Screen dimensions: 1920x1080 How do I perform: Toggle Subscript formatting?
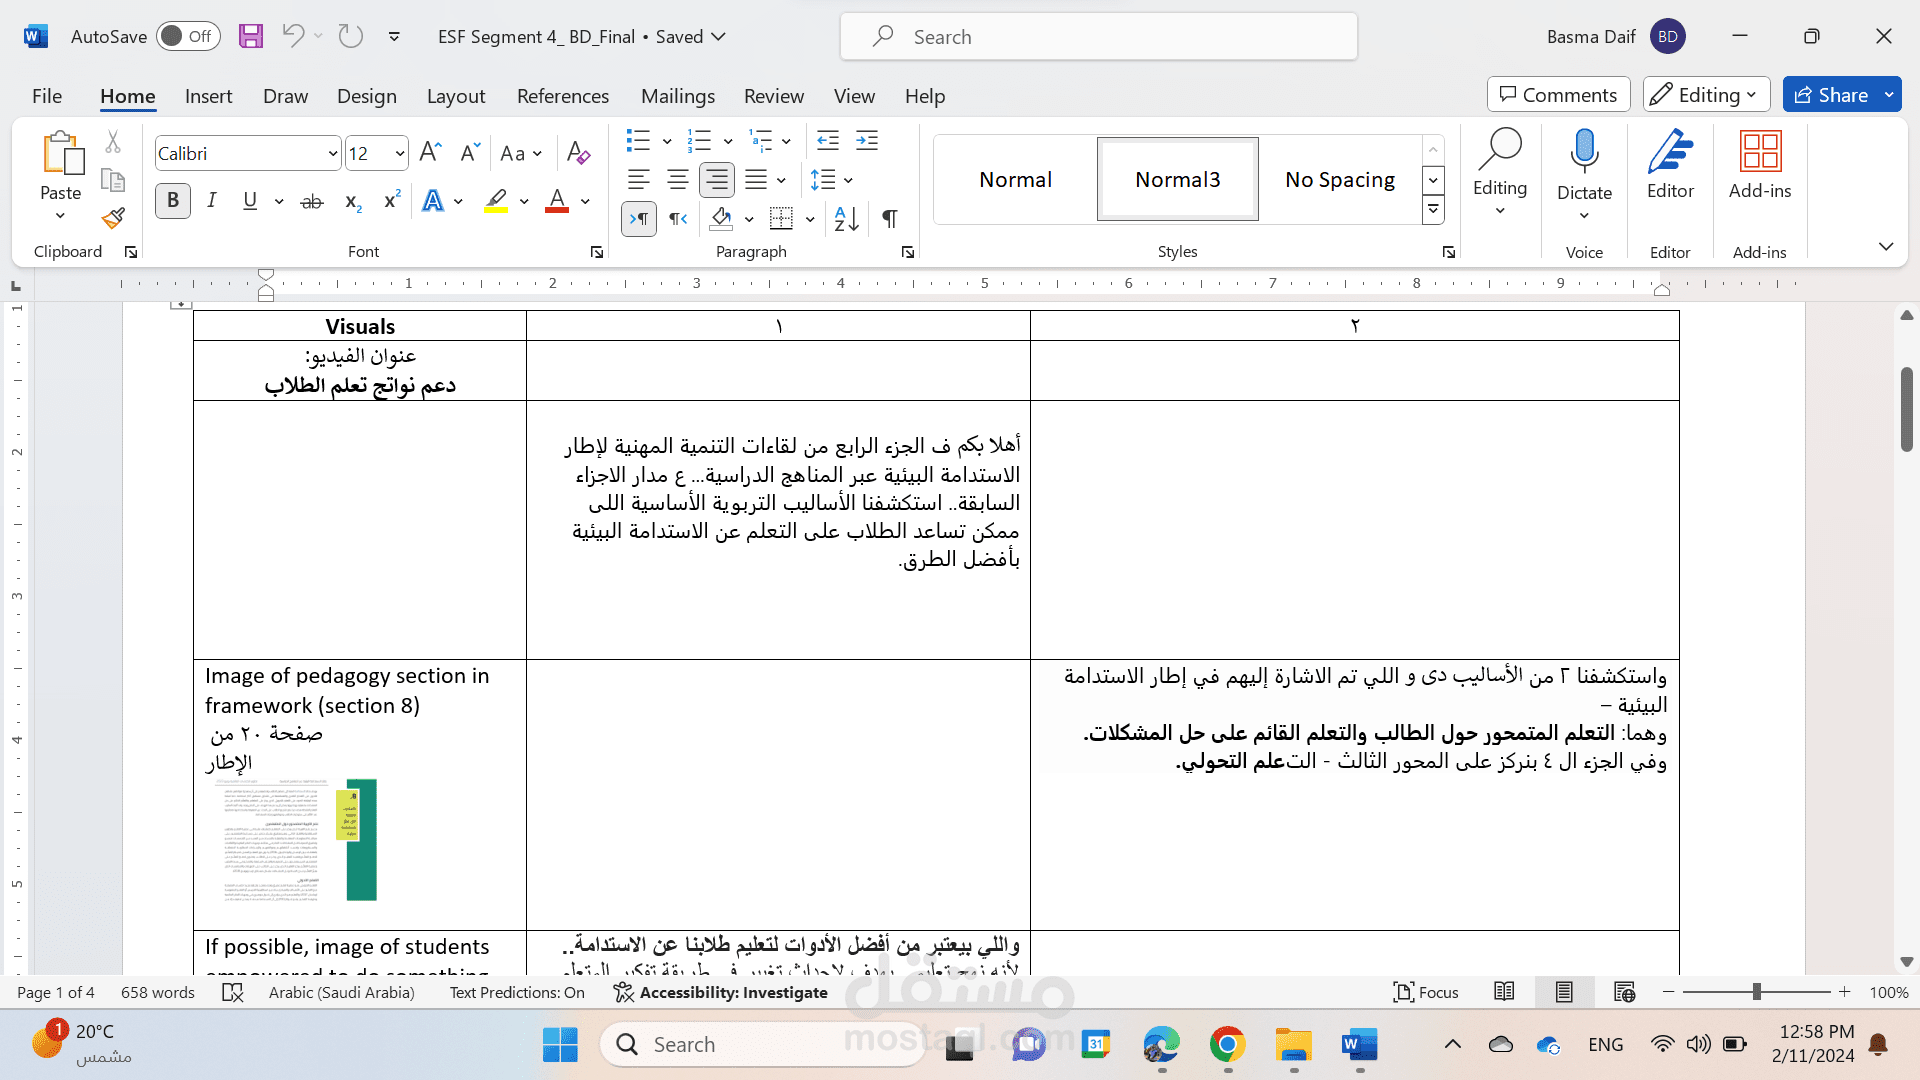click(352, 201)
